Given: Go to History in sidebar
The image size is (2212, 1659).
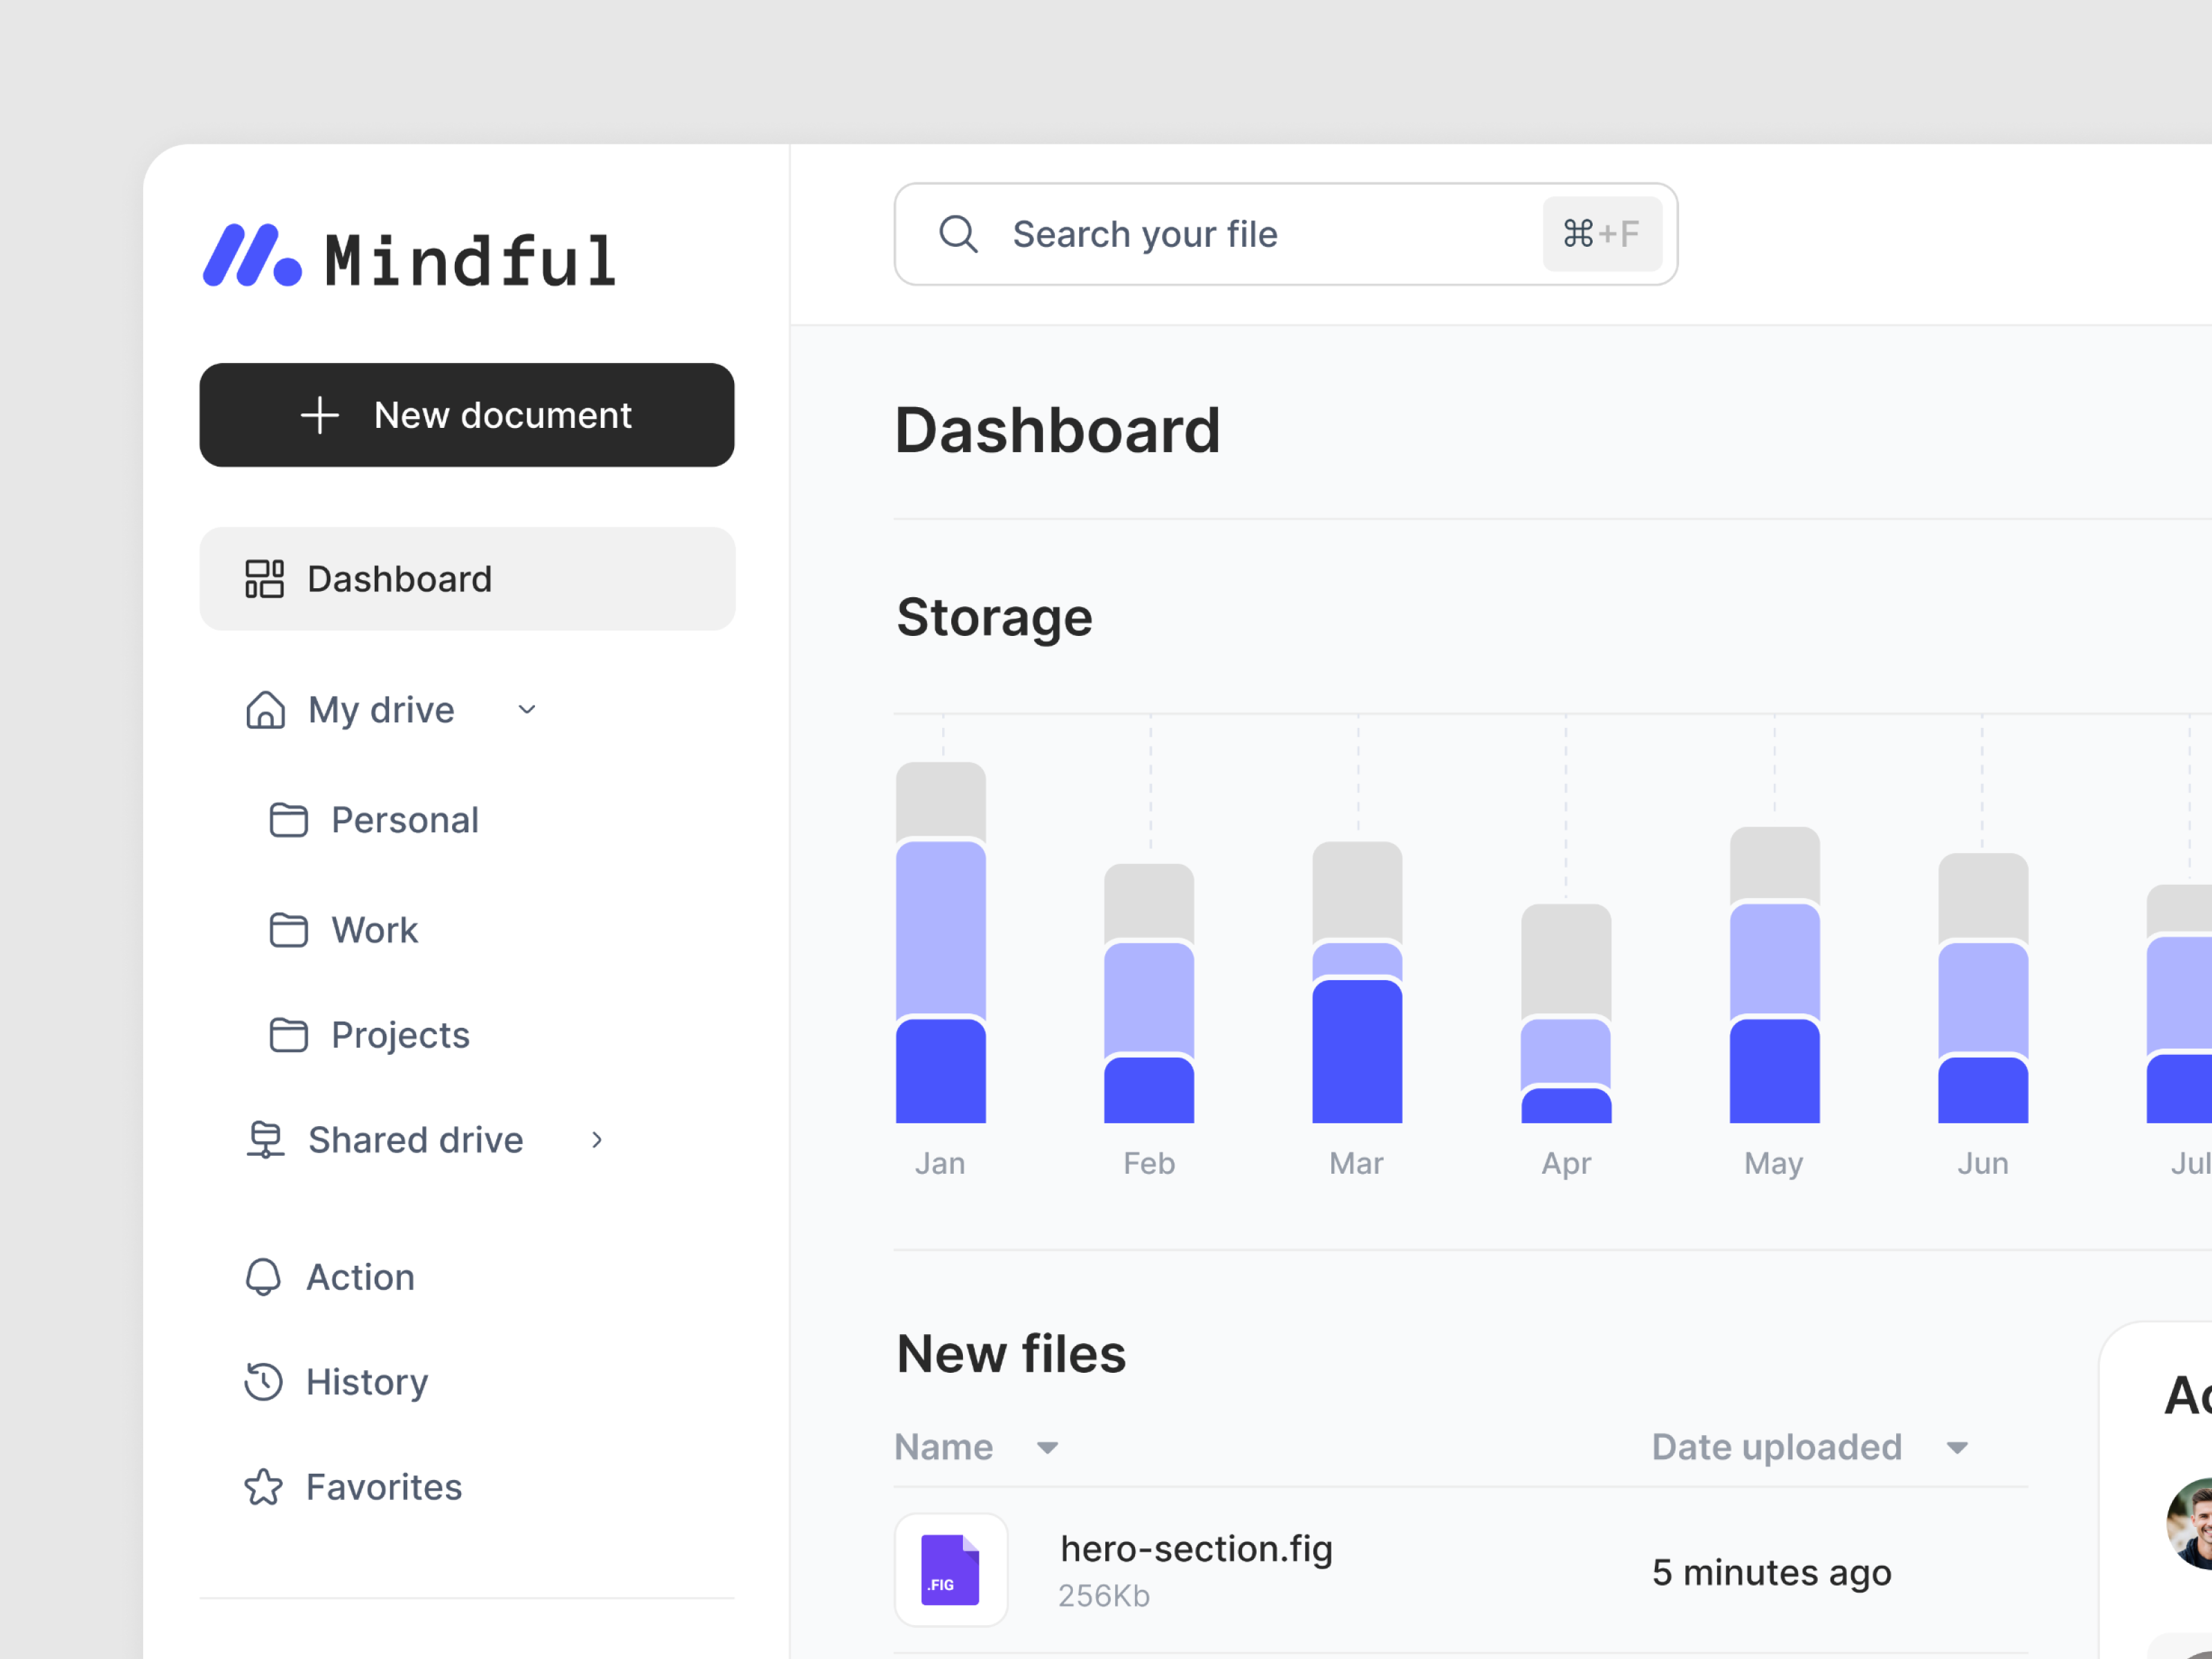Looking at the screenshot, I should pyautogui.click(x=366, y=1382).
